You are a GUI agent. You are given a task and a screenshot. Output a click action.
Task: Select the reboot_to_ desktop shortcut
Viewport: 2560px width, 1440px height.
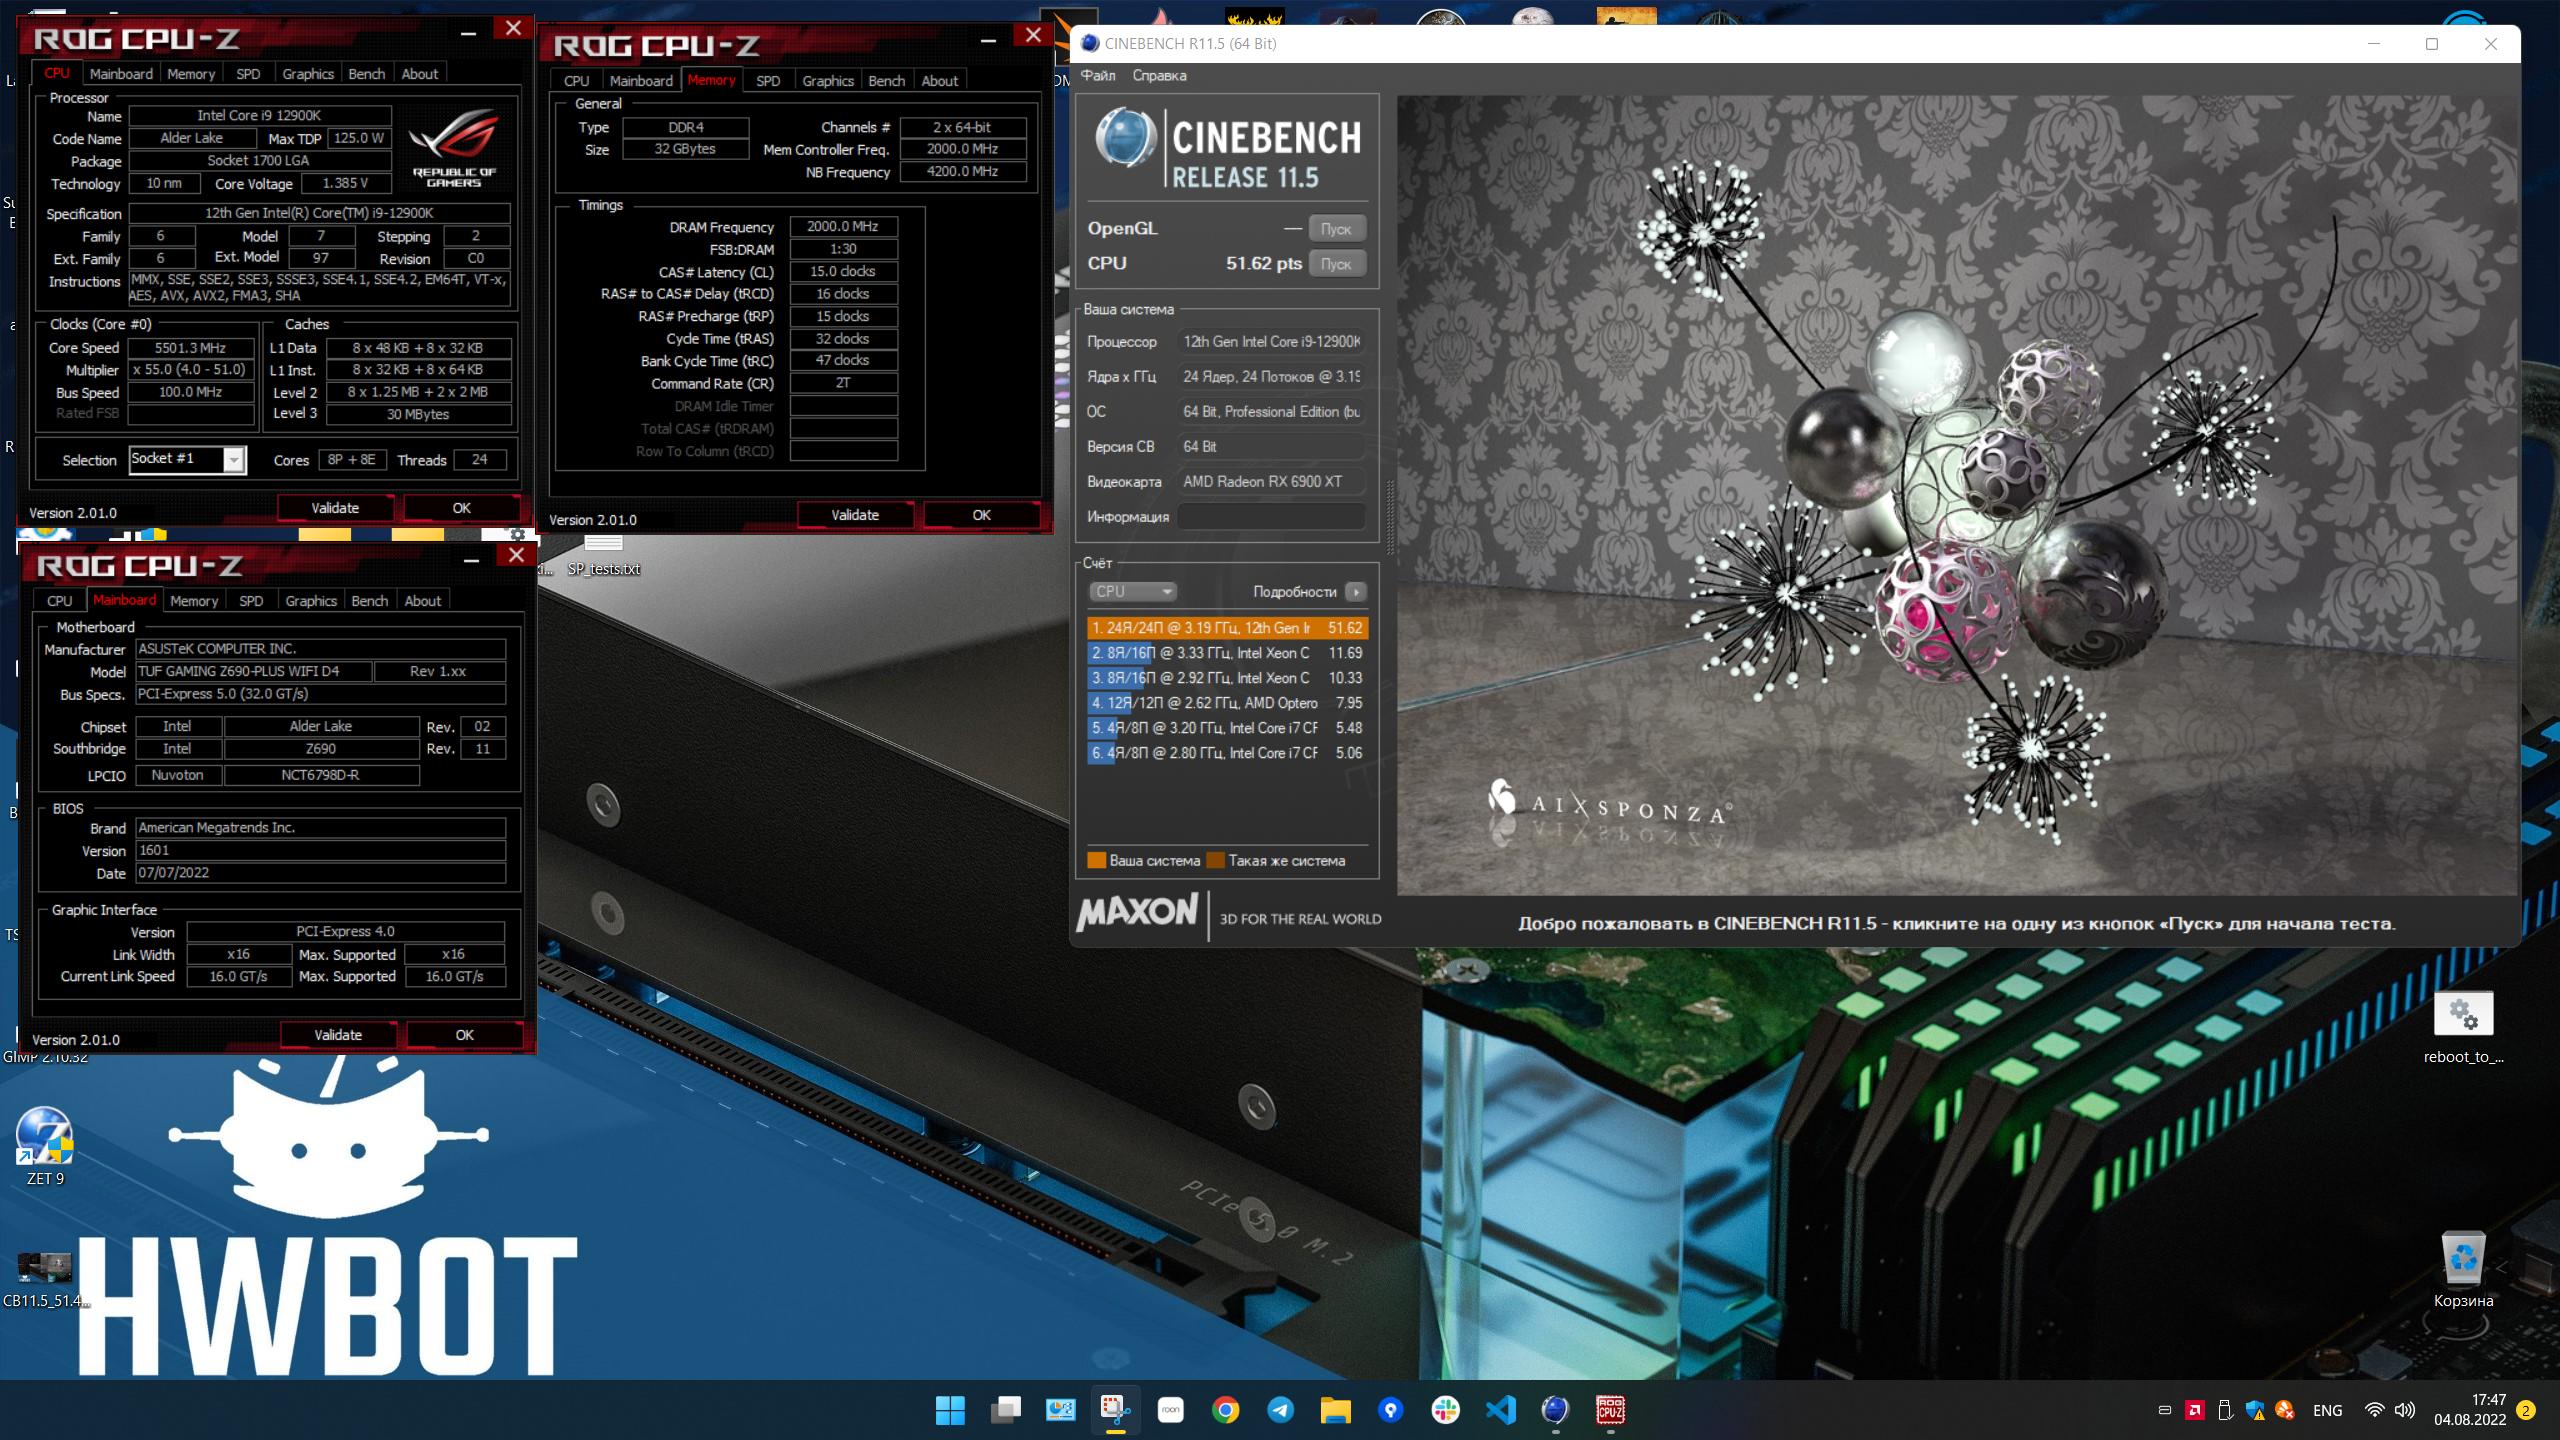(x=2463, y=1028)
